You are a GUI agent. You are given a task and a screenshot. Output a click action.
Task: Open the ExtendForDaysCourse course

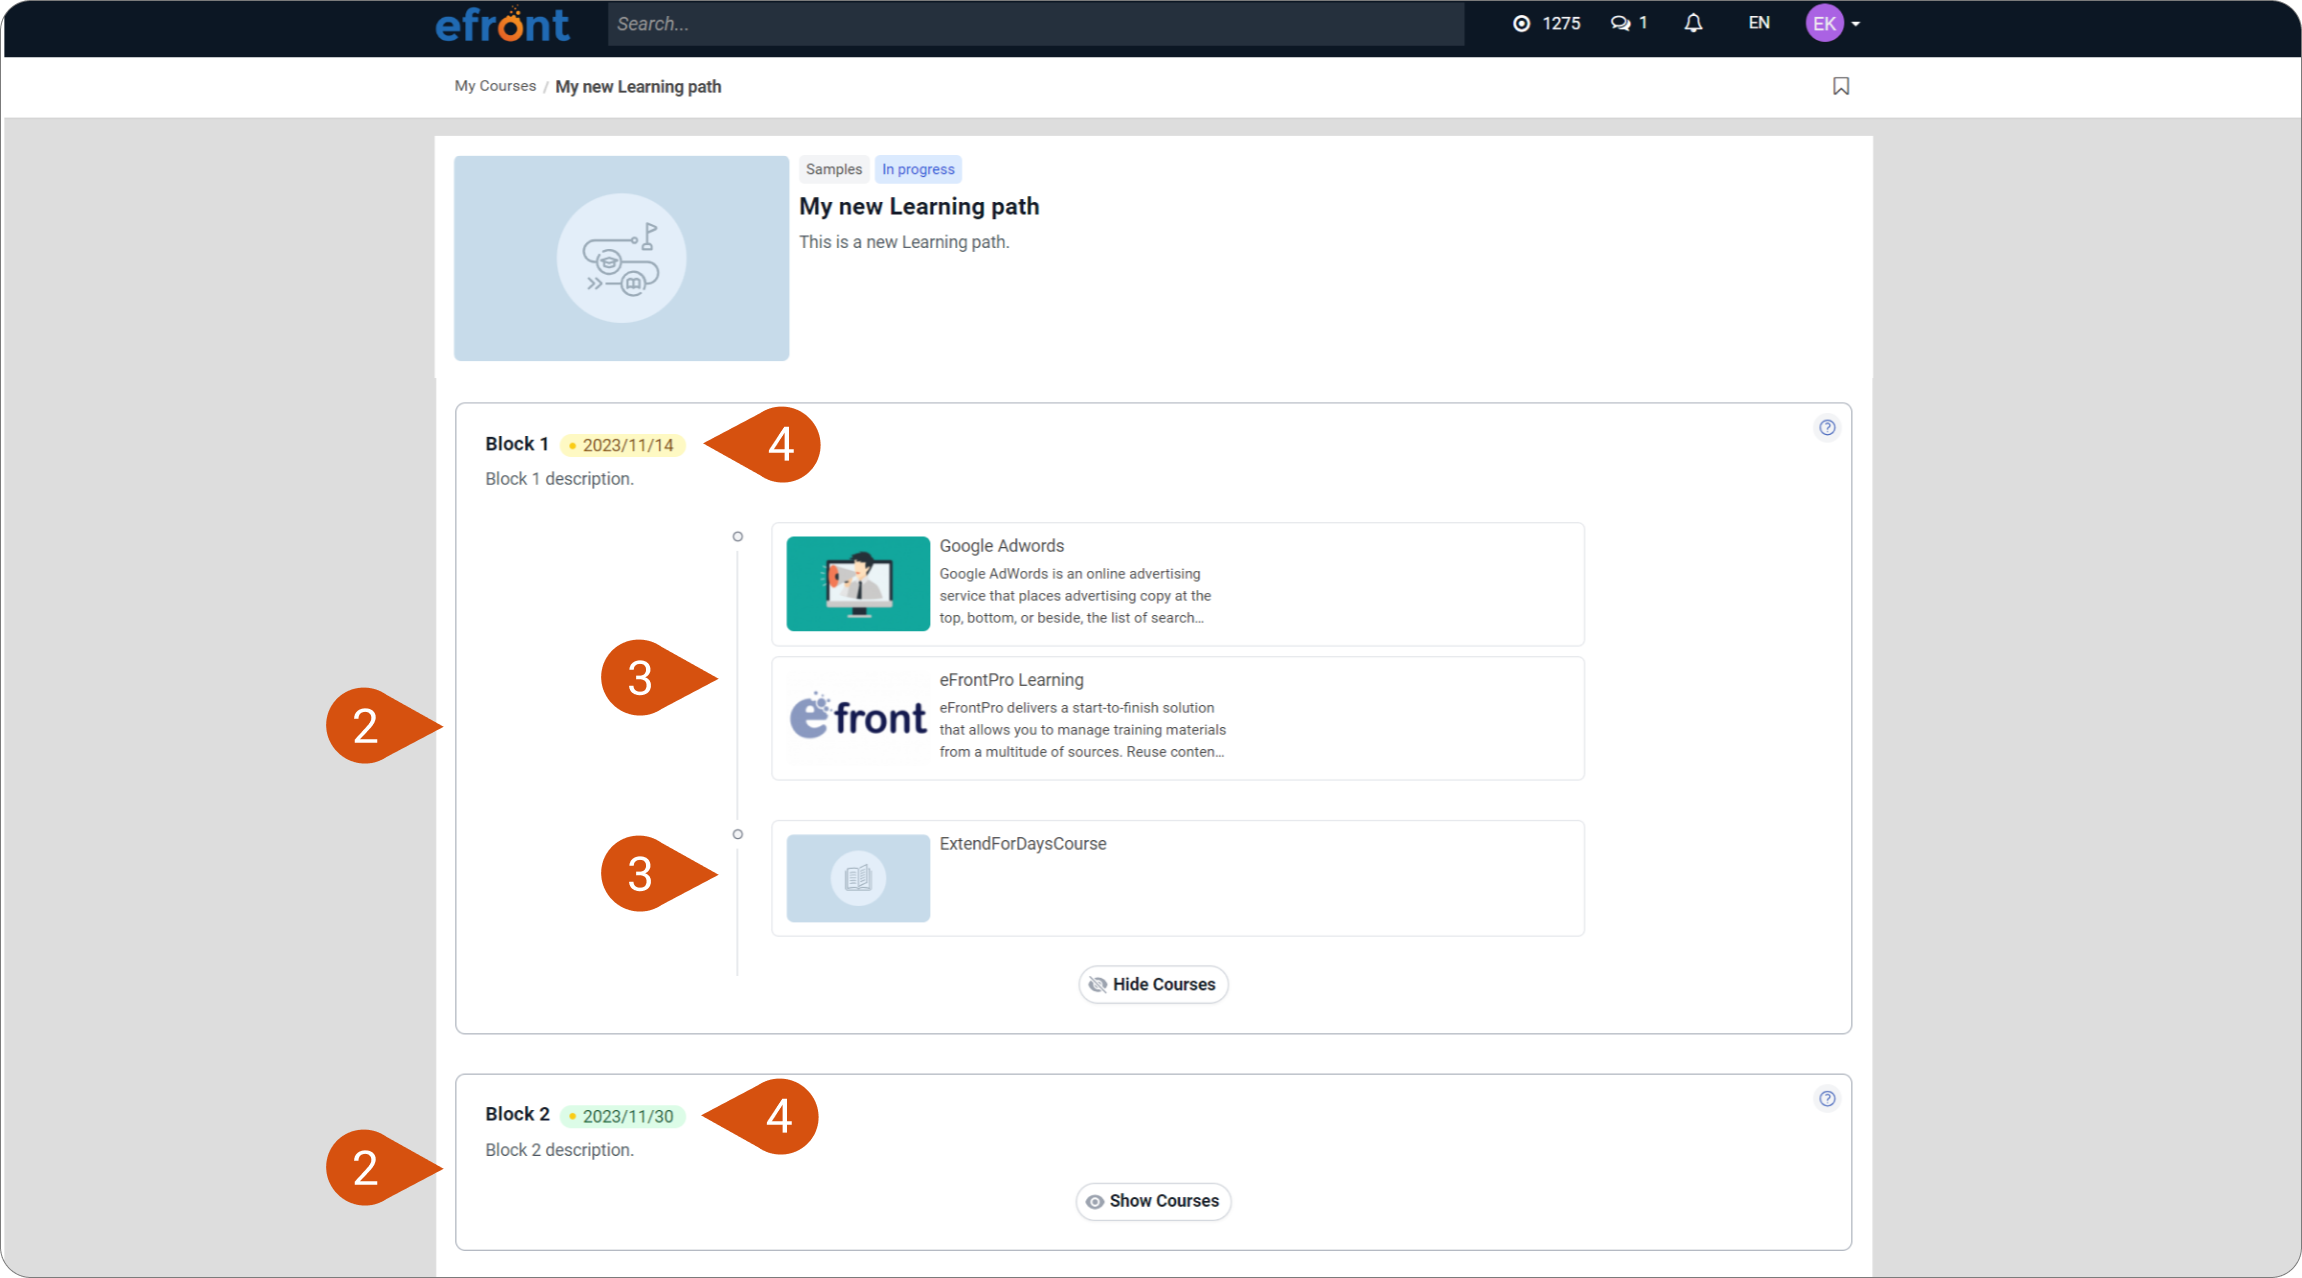click(1178, 878)
